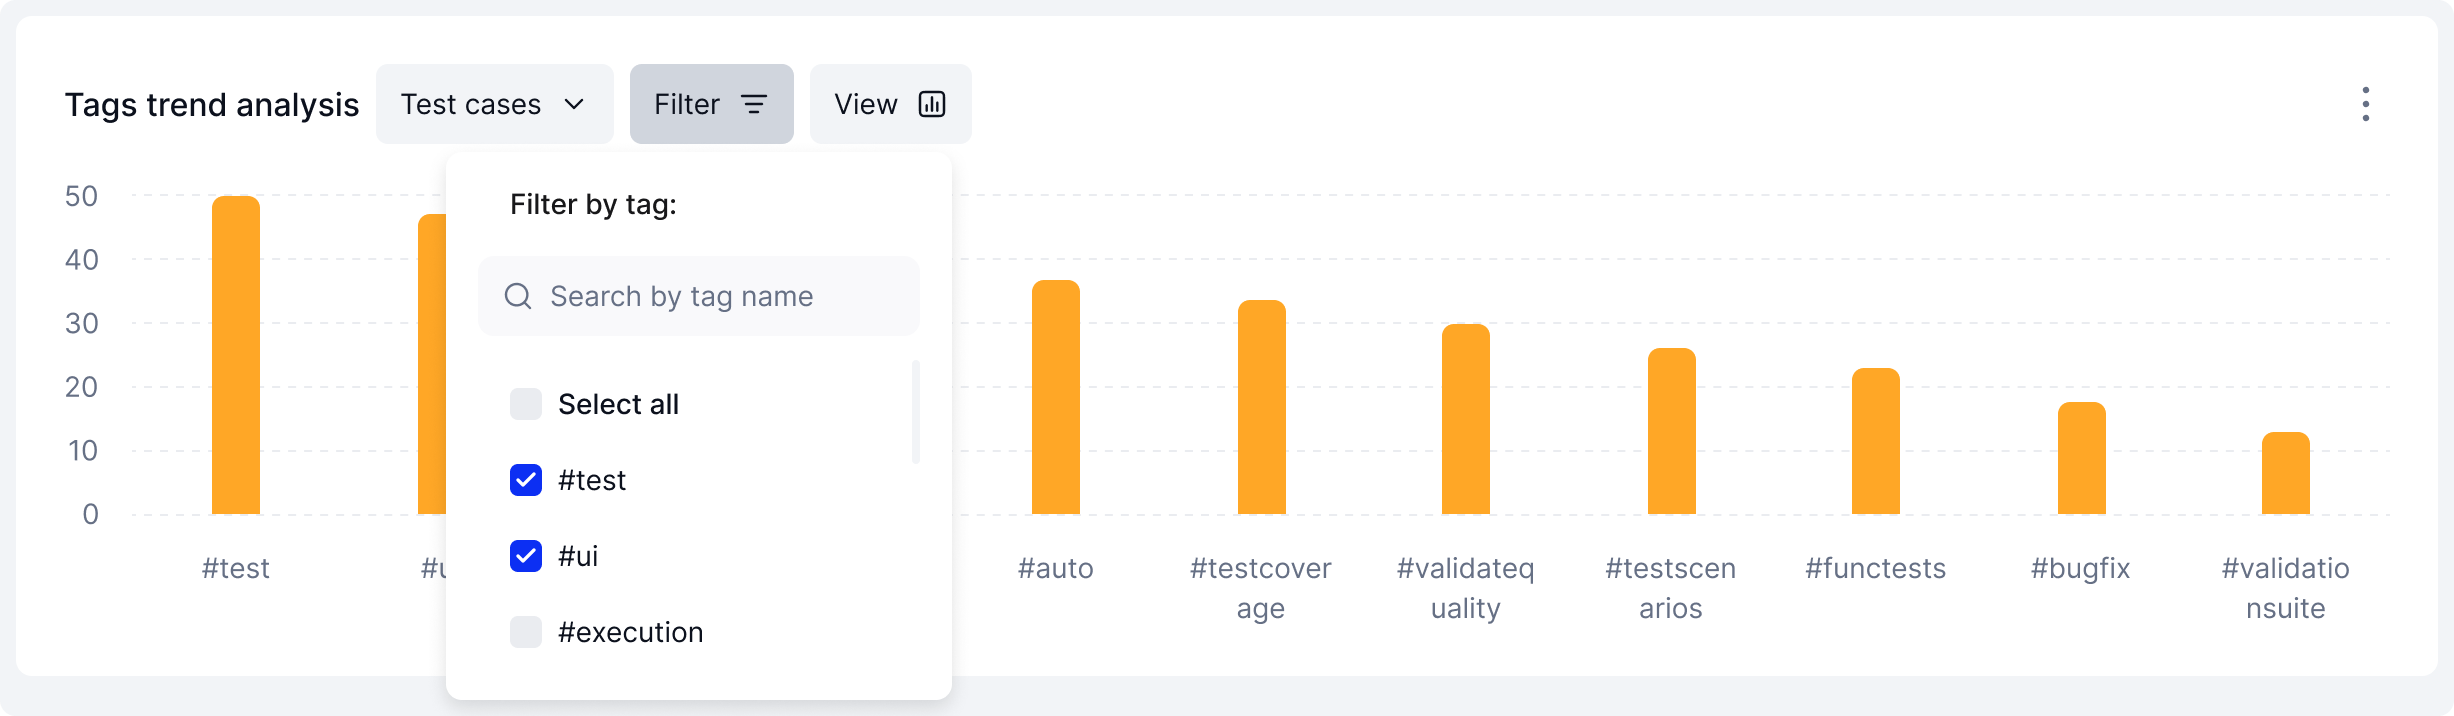Click the #testcoverage orange bar
Image resolution: width=2454 pixels, height=716 pixels.
[1262, 408]
